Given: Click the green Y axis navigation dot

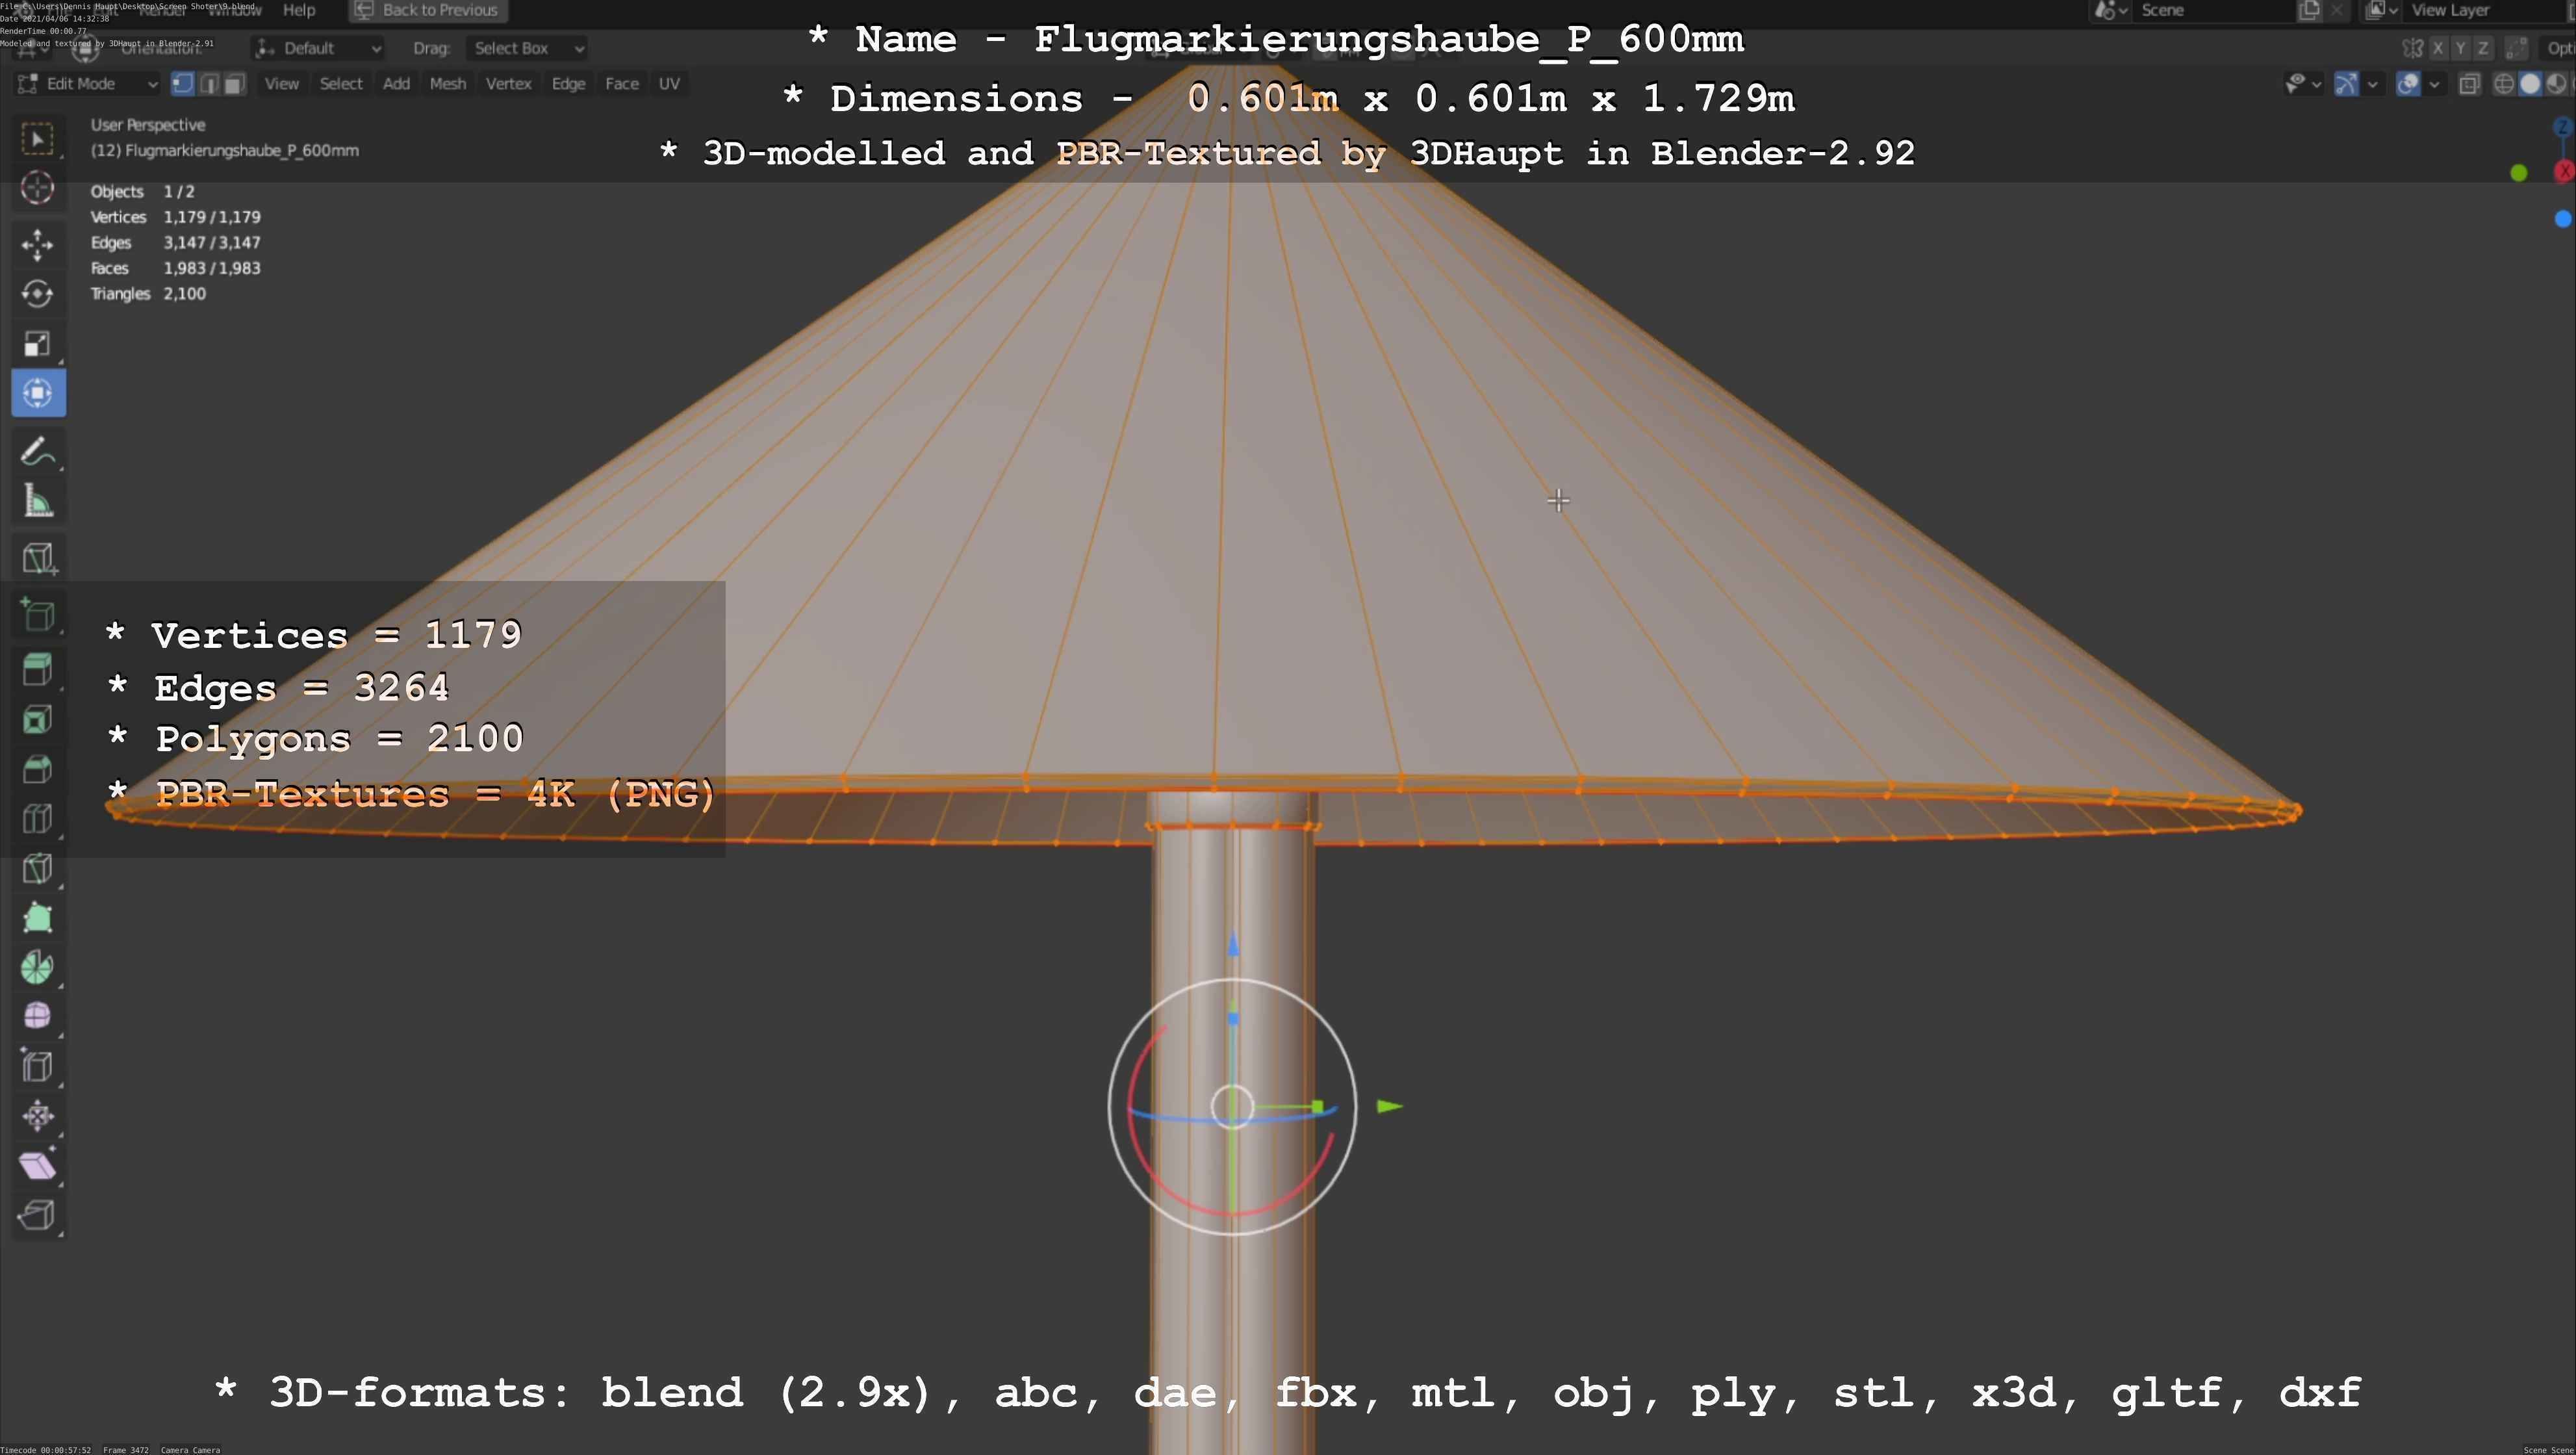Looking at the screenshot, I should click(x=2519, y=173).
